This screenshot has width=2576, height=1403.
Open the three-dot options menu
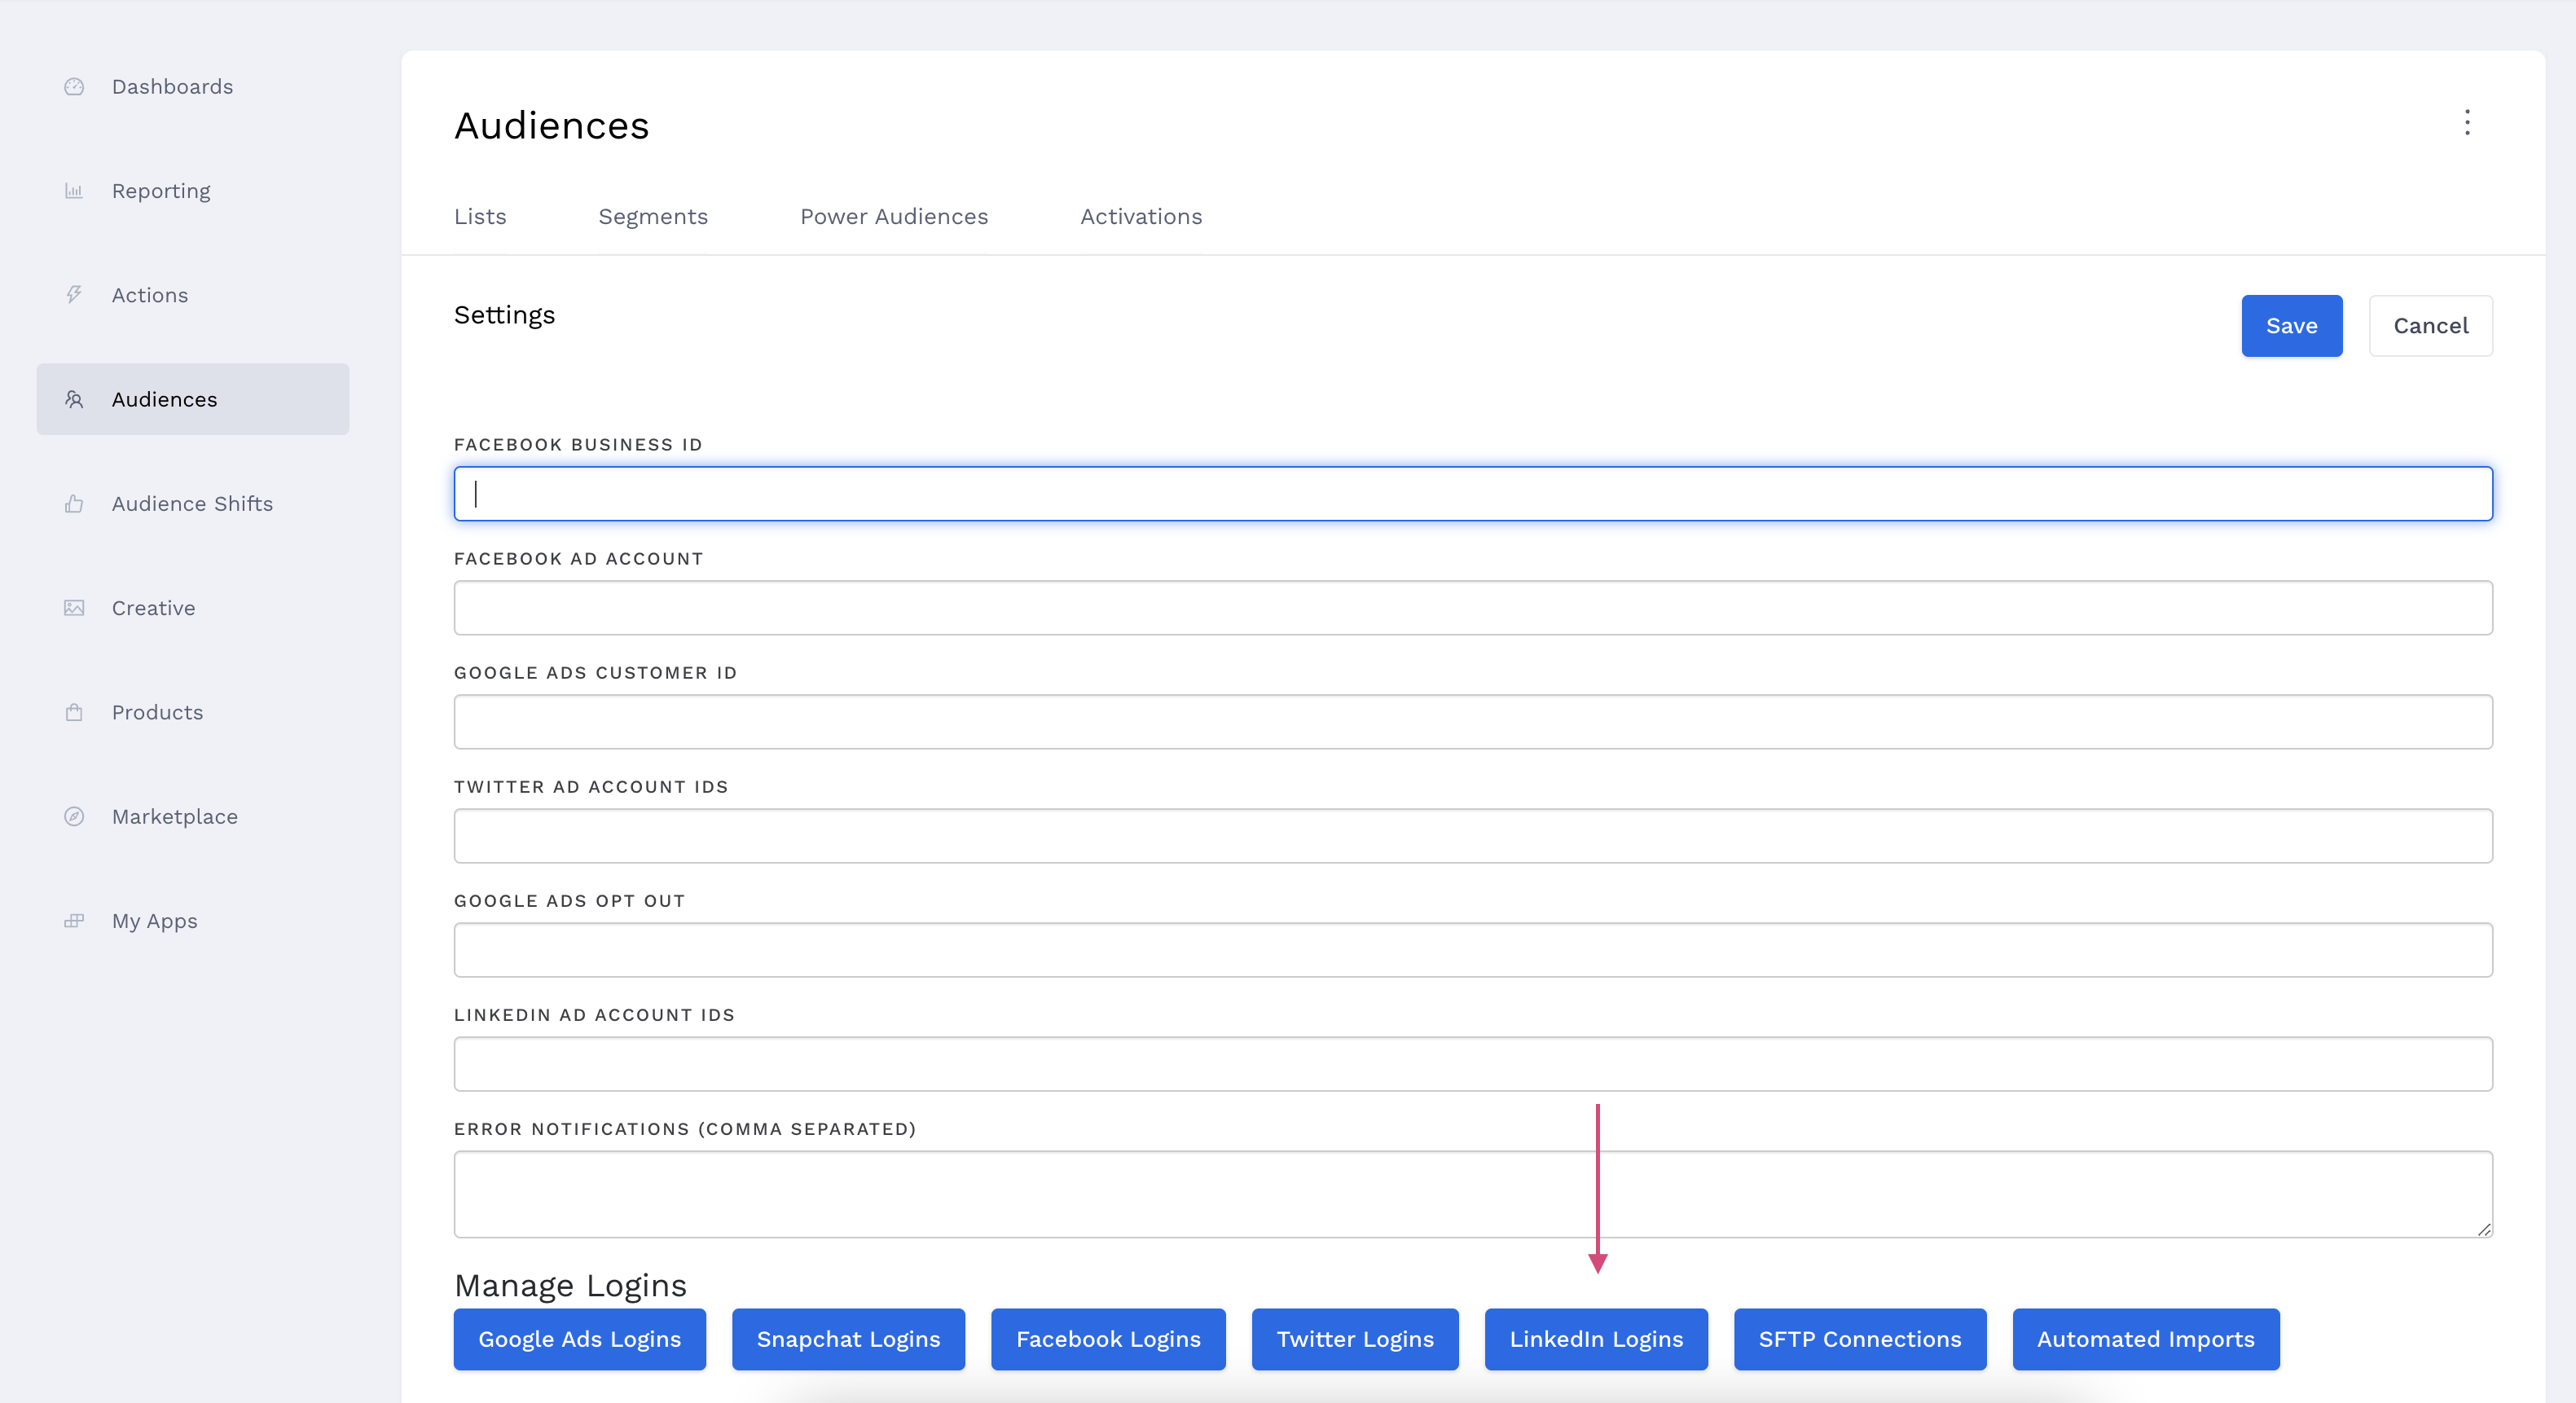pyautogui.click(x=2467, y=123)
